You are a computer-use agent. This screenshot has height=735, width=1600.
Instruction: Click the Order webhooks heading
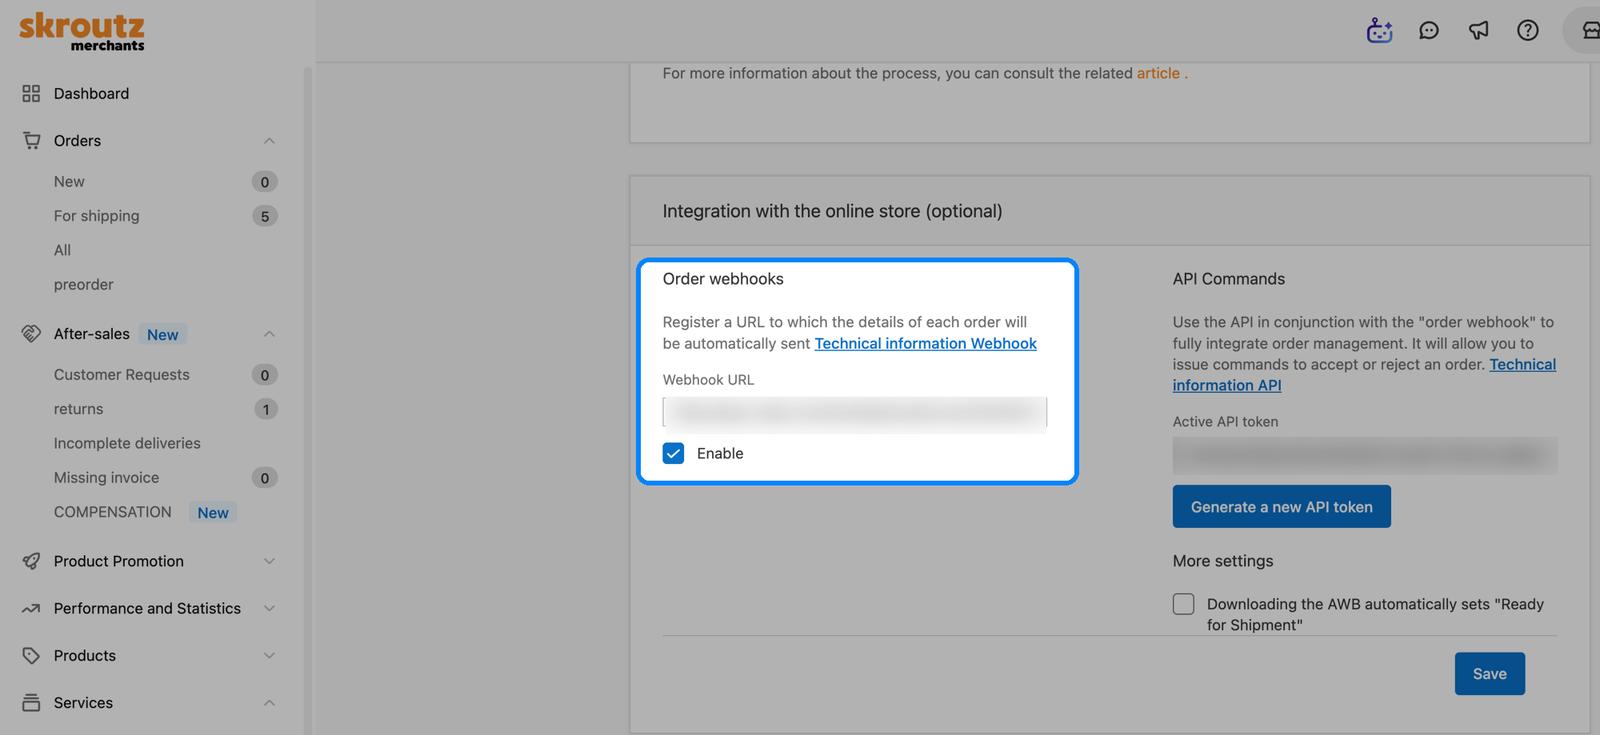(723, 279)
